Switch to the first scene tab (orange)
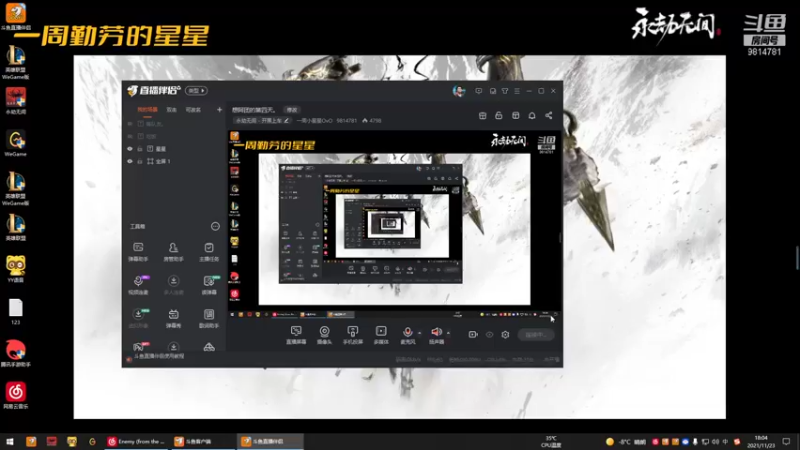 click(147, 110)
